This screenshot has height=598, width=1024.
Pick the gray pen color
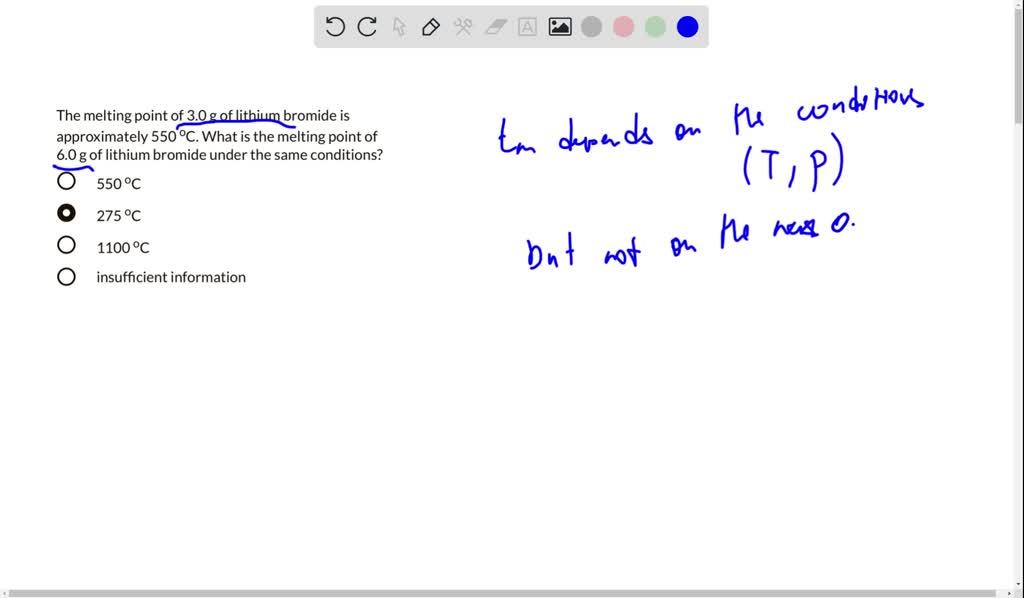592,27
